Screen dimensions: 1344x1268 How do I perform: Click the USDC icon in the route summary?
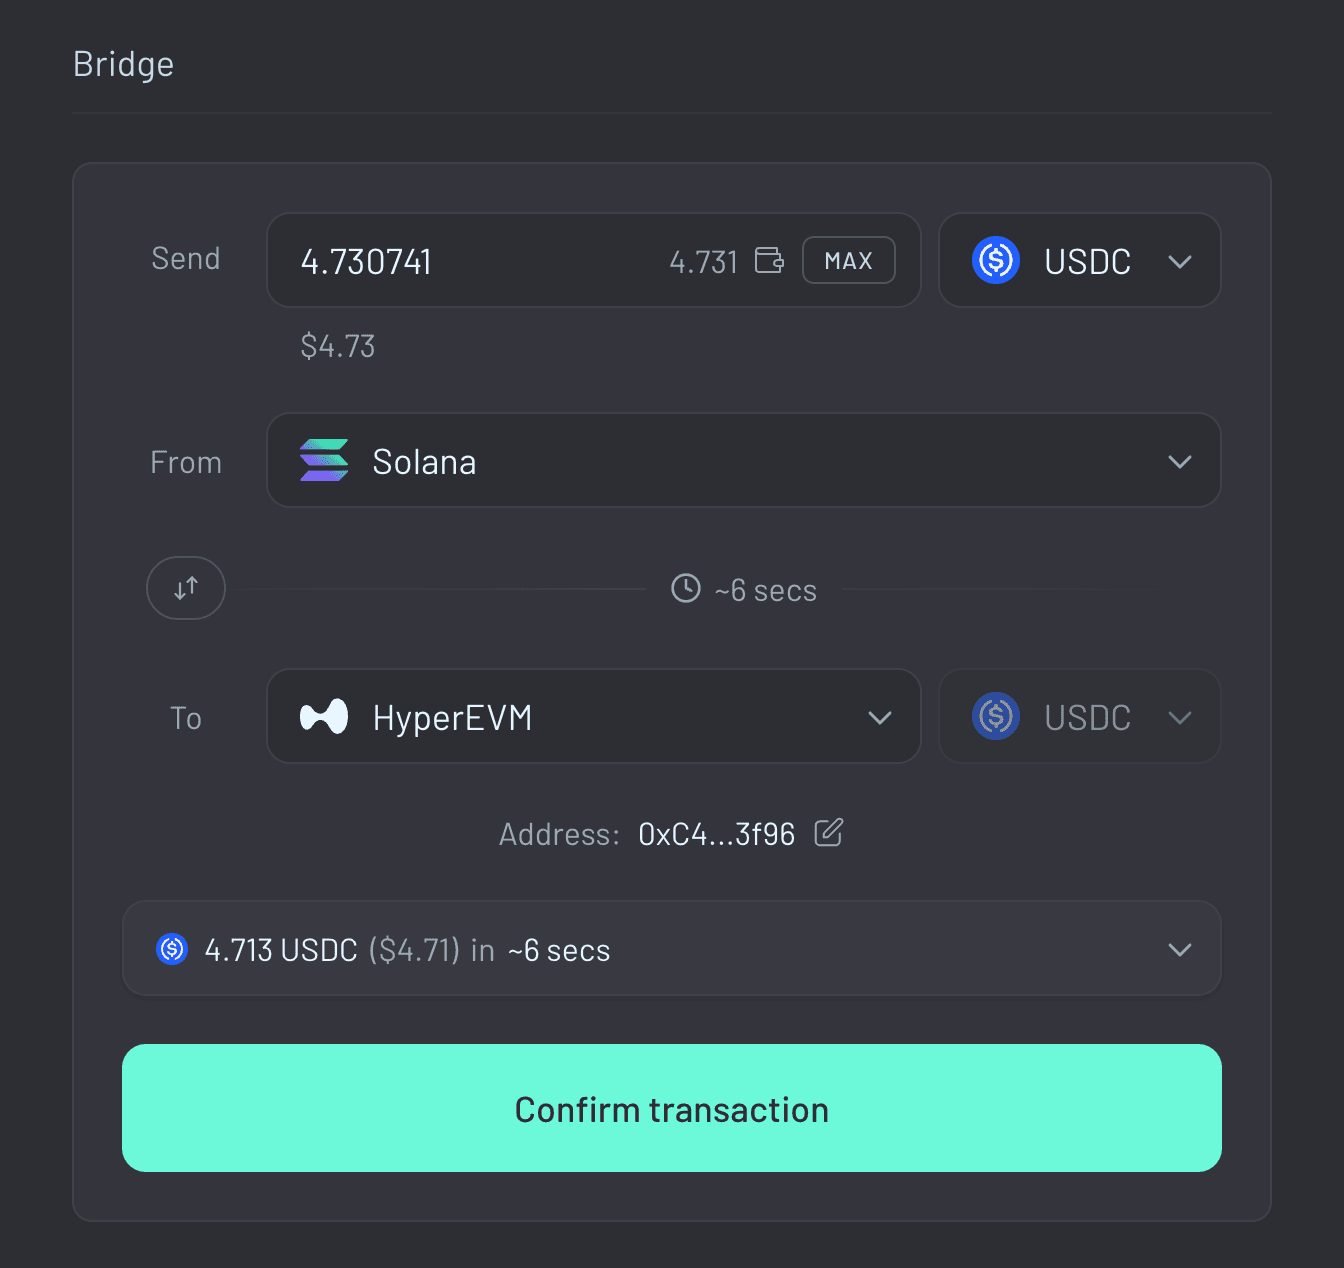171,949
